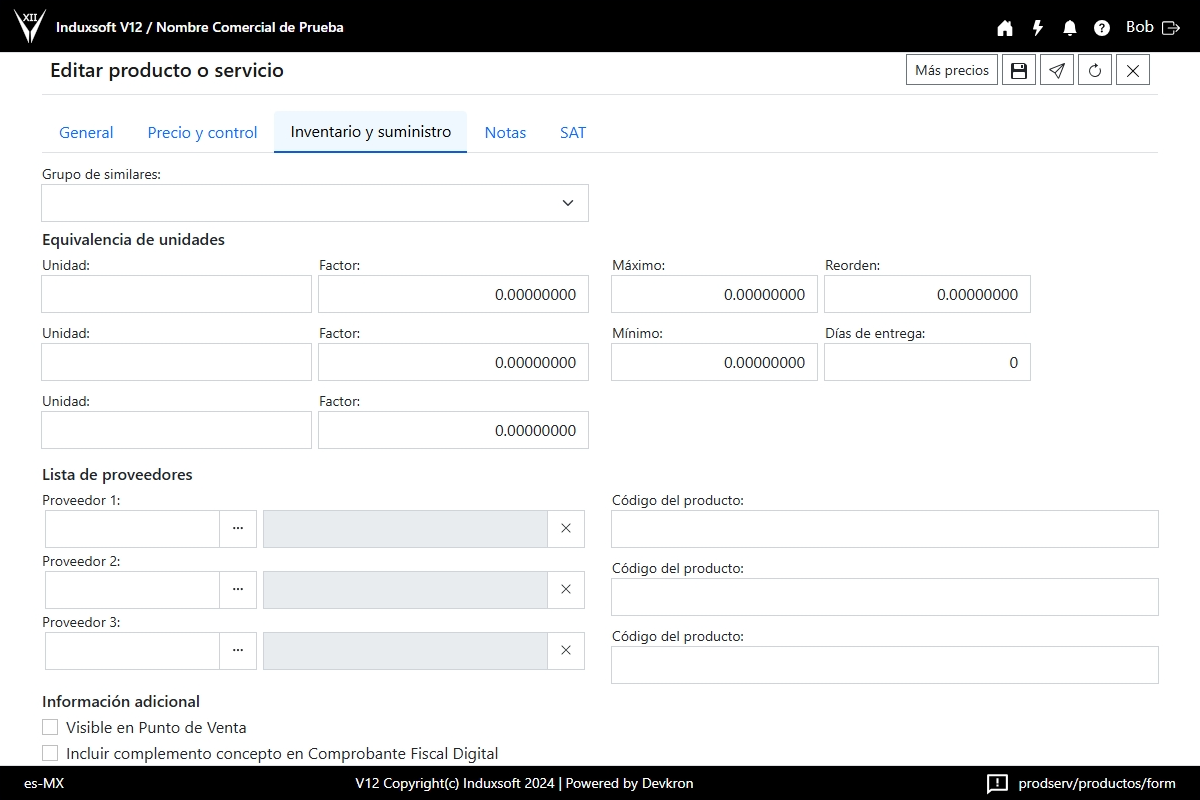Image resolution: width=1200 pixels, height=800 pixels.
Task: Refresh the form with the reload icon
Action: point(1095,70)
